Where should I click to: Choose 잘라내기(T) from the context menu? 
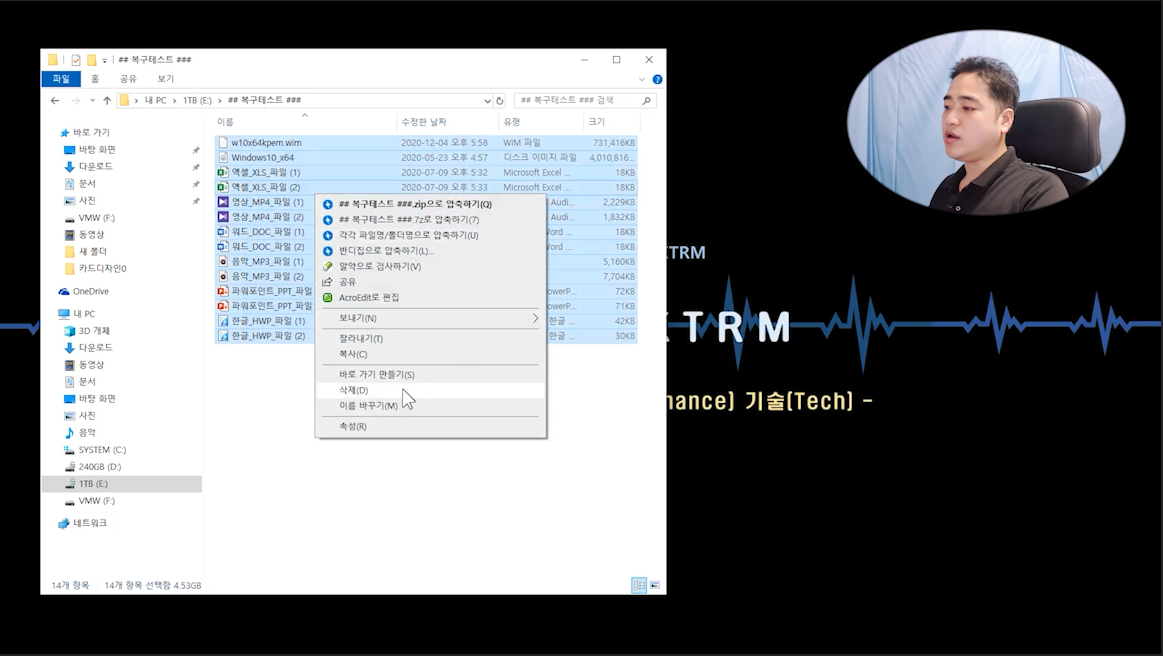430,338
